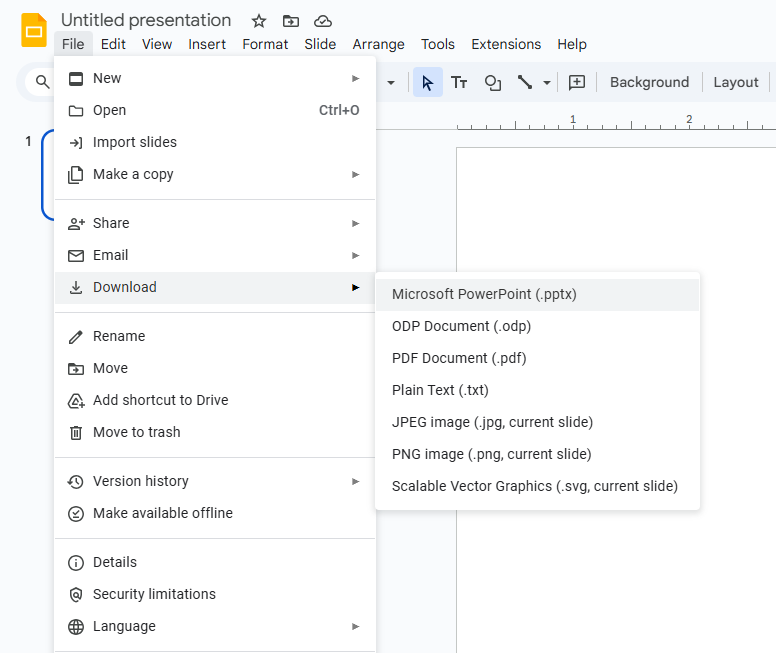
Task: Click the add comment icon
Action: tap(577, 82)
